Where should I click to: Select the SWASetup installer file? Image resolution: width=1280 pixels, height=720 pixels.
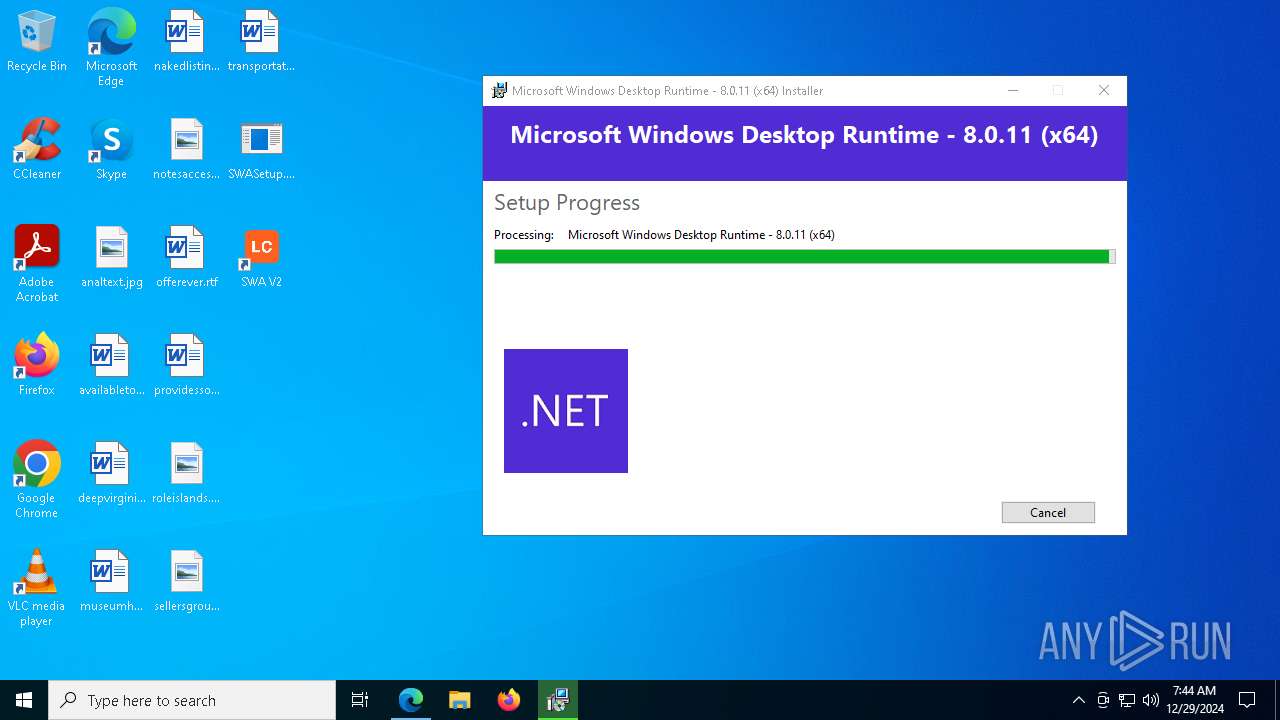point(261,150)
